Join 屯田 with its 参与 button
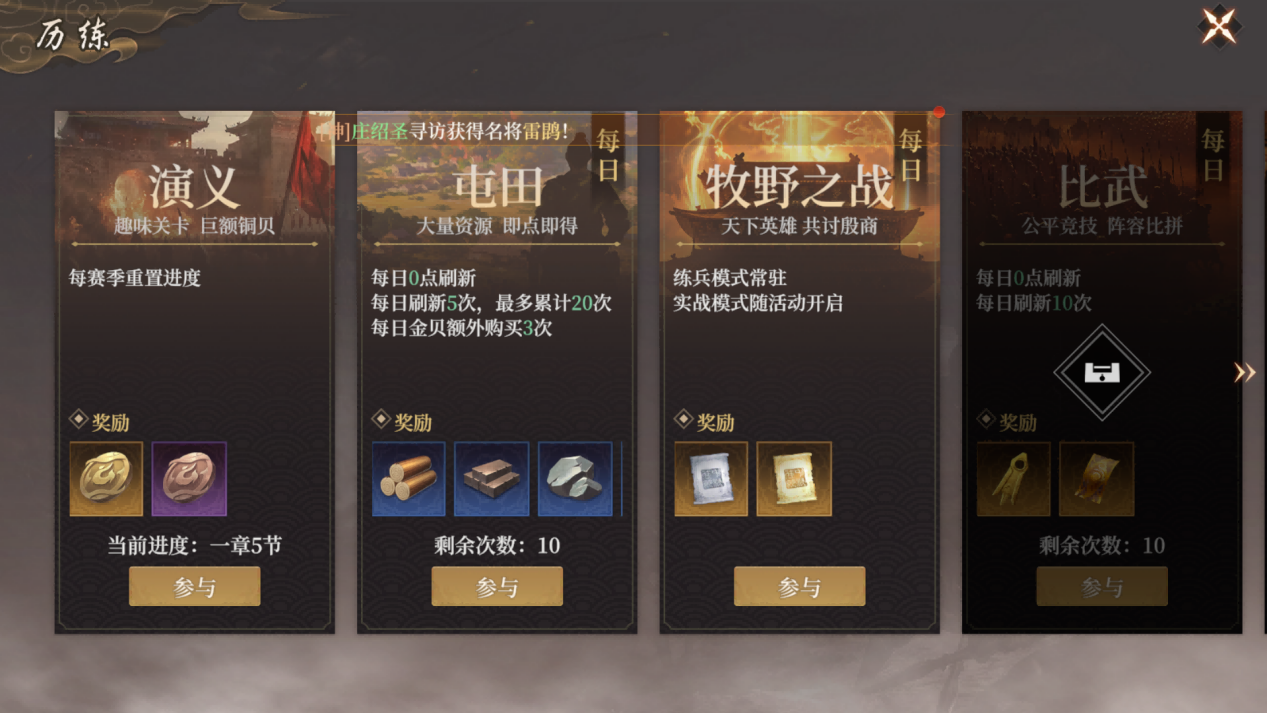The height and width of the screenshot is (713, 1267). point(497,586)
